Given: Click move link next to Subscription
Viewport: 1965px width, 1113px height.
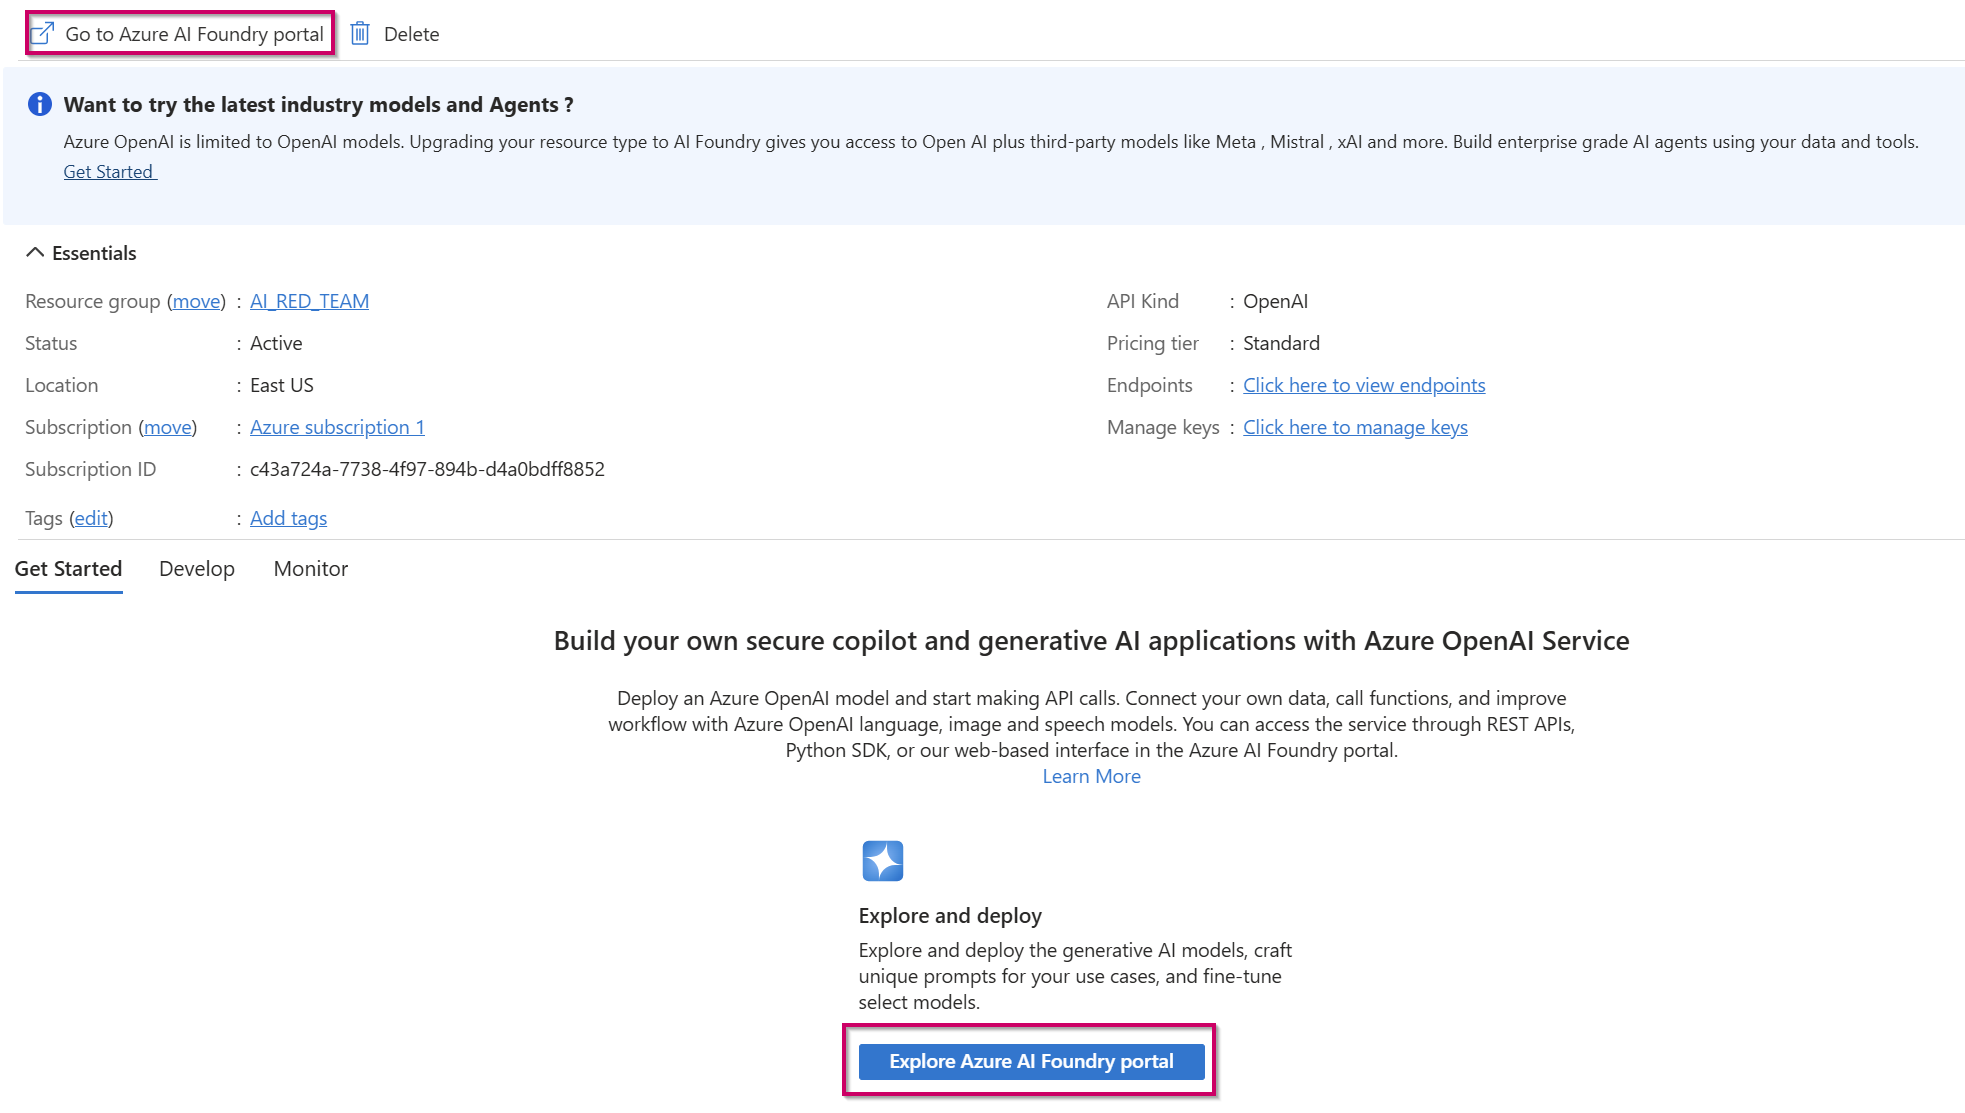Looking at the screenshot, I should pos(167,427).
